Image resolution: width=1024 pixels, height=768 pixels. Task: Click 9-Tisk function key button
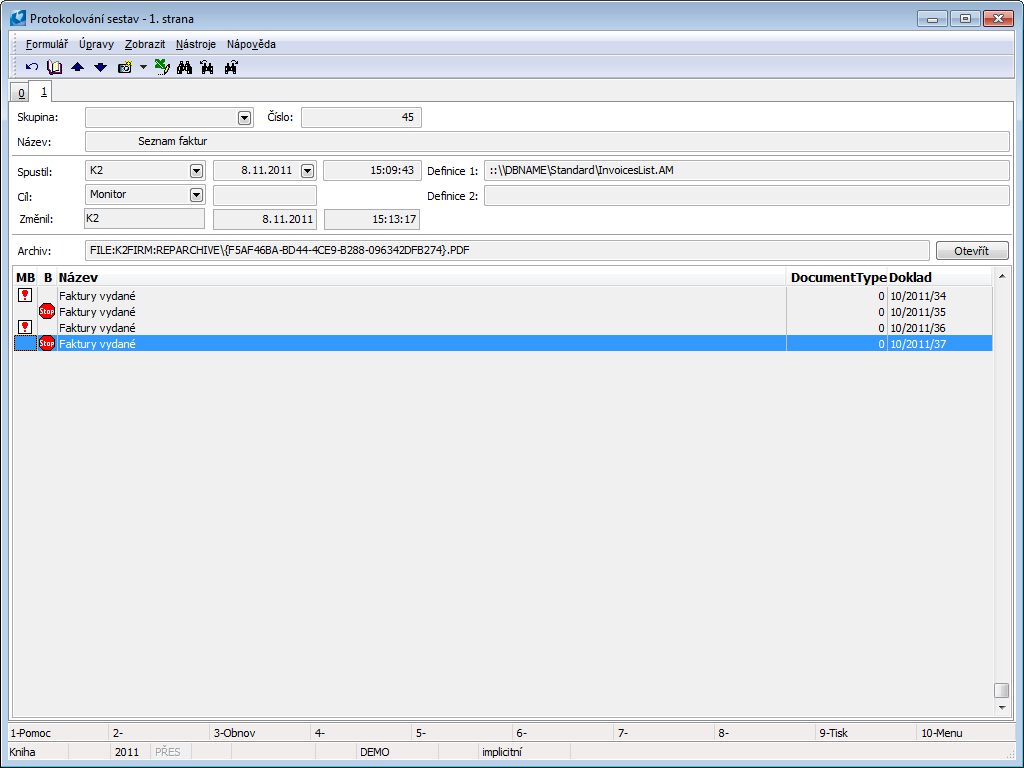coord(867,733)
